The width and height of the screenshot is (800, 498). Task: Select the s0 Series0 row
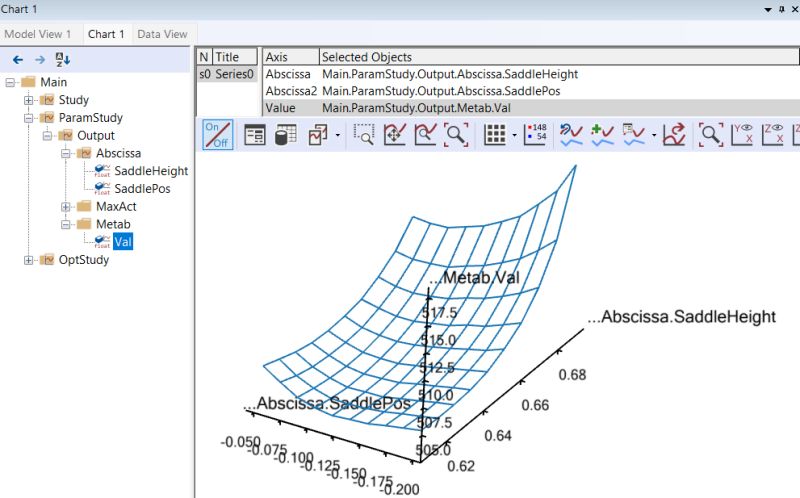pos(227,74)
